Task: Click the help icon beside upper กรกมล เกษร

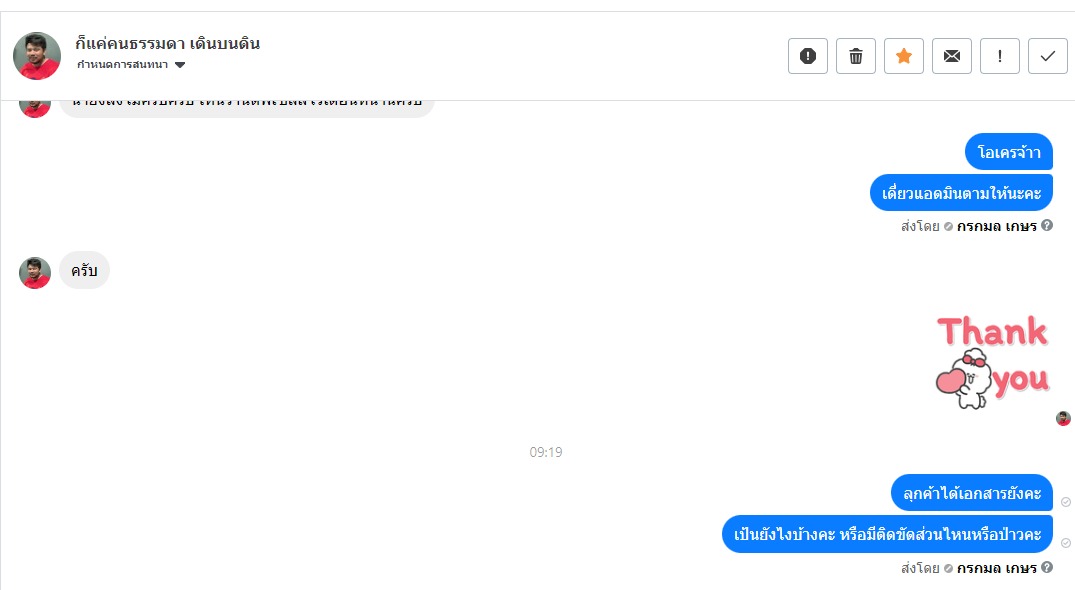Action: 1047,225
